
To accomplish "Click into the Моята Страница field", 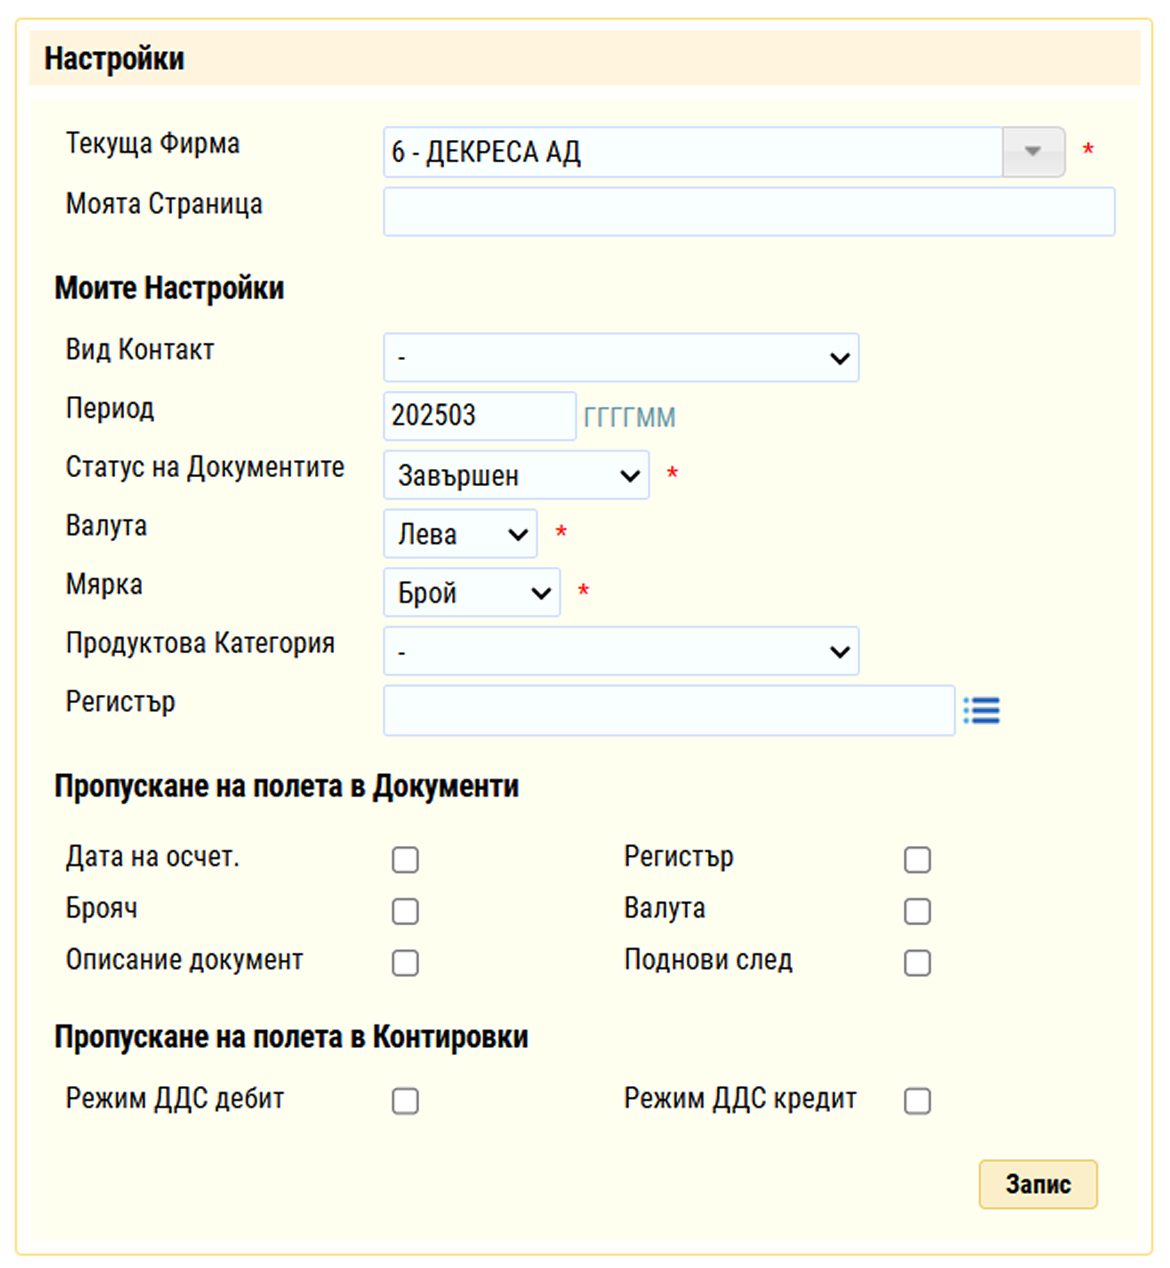I will (749, 212).
